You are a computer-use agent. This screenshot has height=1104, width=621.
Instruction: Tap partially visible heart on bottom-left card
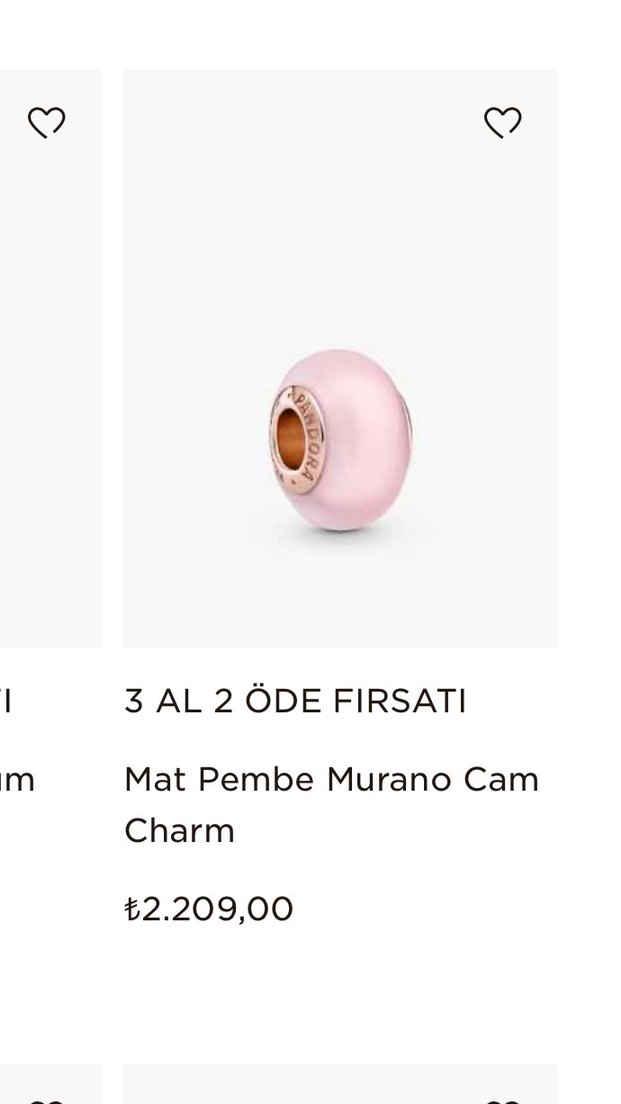coord(46,1100)
